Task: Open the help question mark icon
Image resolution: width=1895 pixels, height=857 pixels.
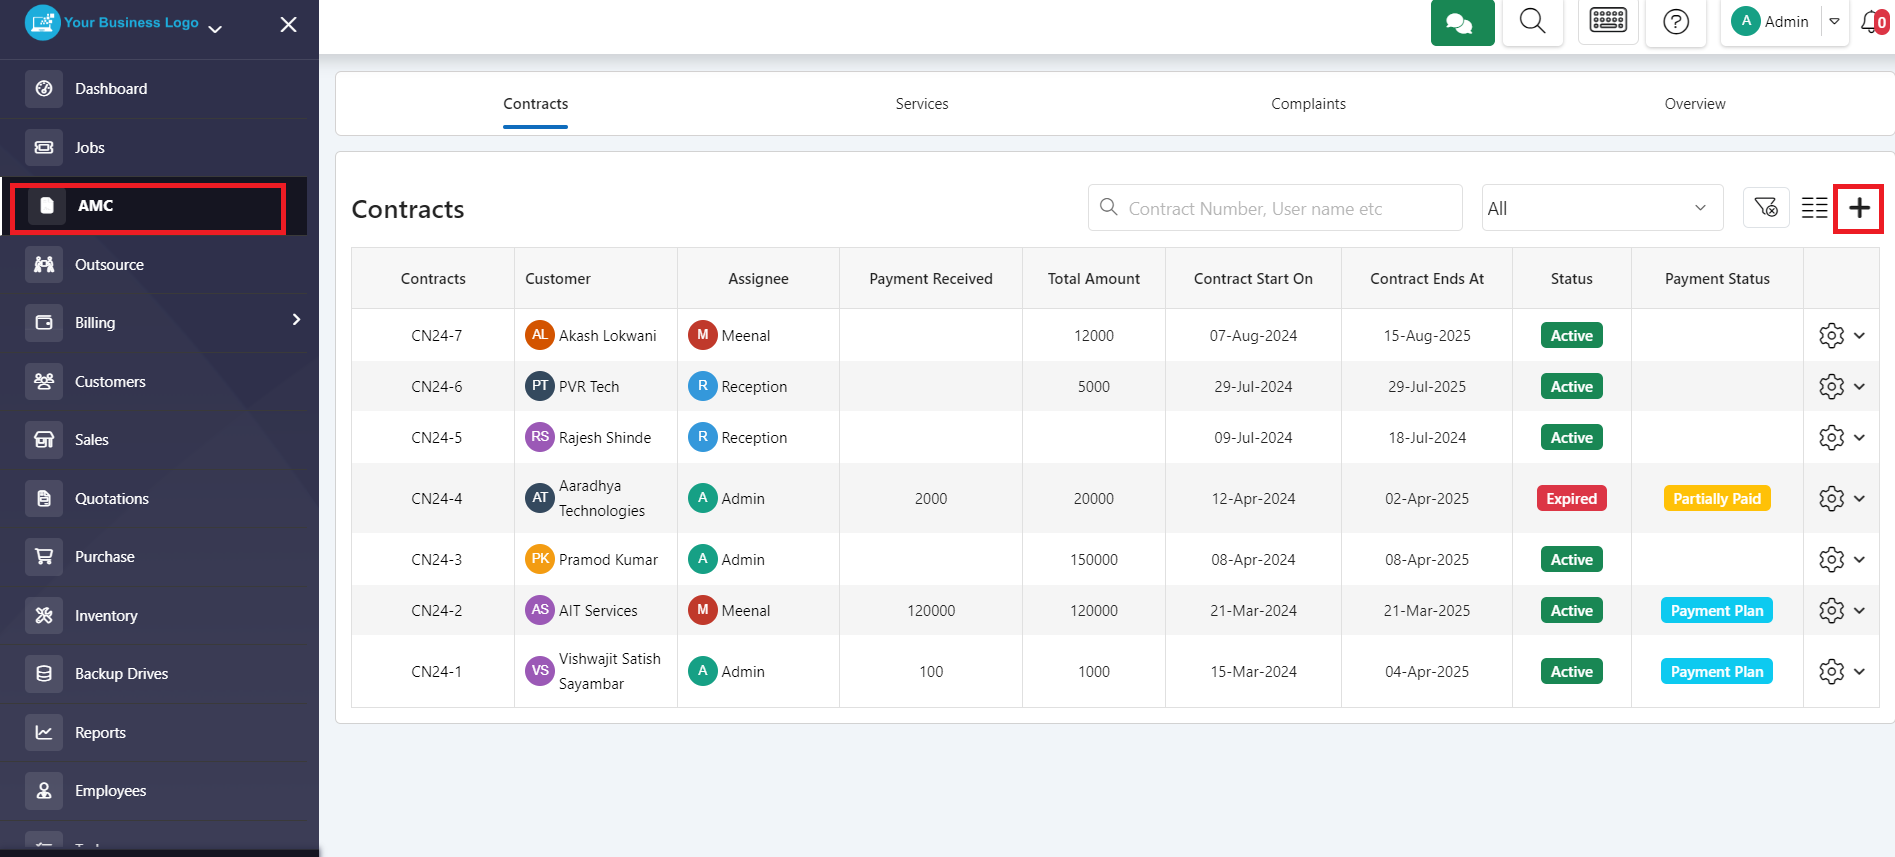Action: [1676, 22]
